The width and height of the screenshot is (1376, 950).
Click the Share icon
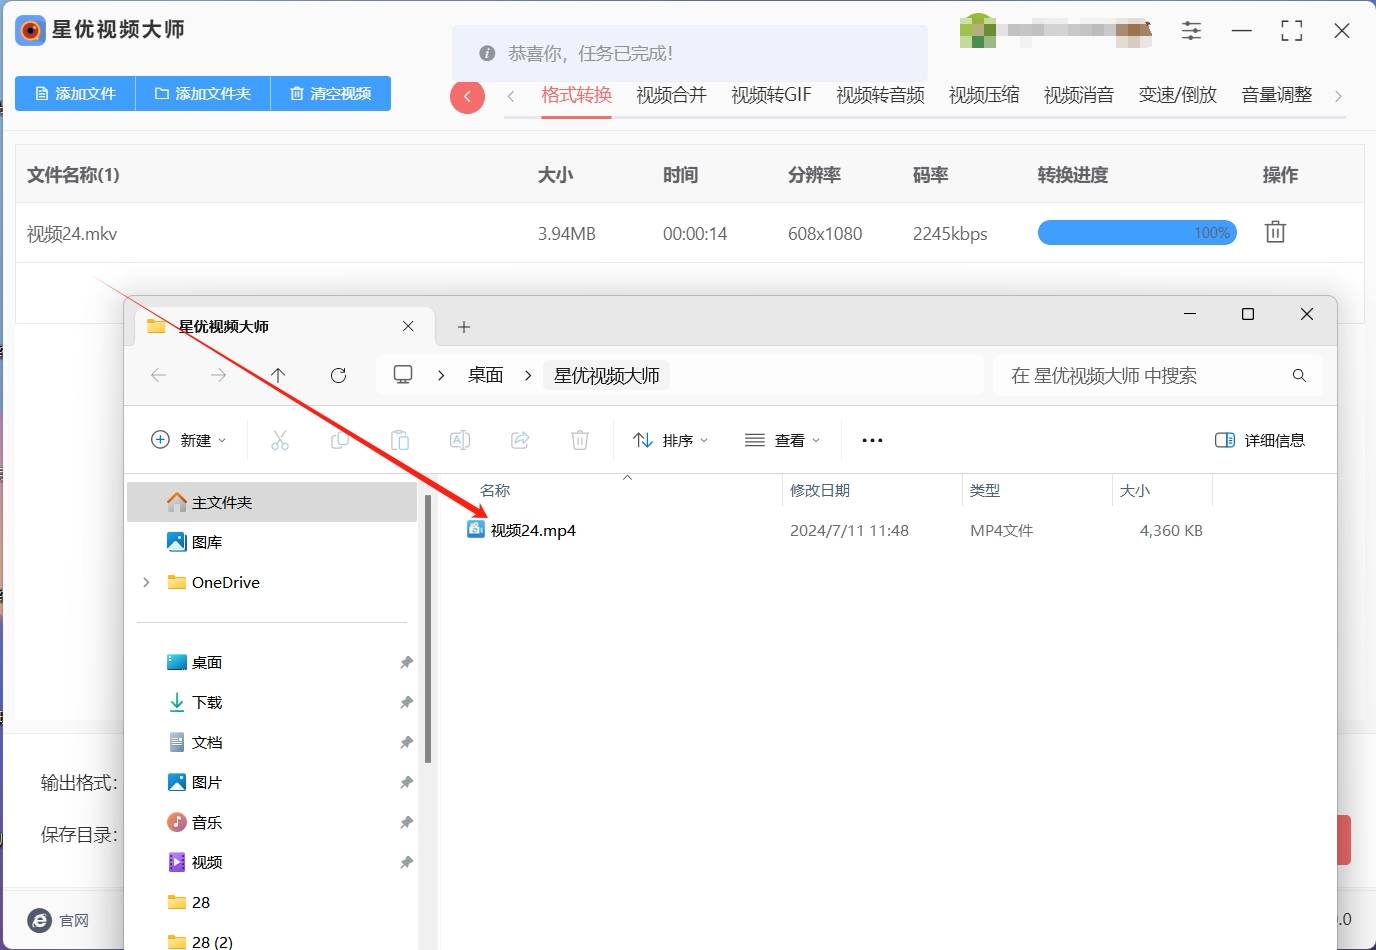pos(520,440)
